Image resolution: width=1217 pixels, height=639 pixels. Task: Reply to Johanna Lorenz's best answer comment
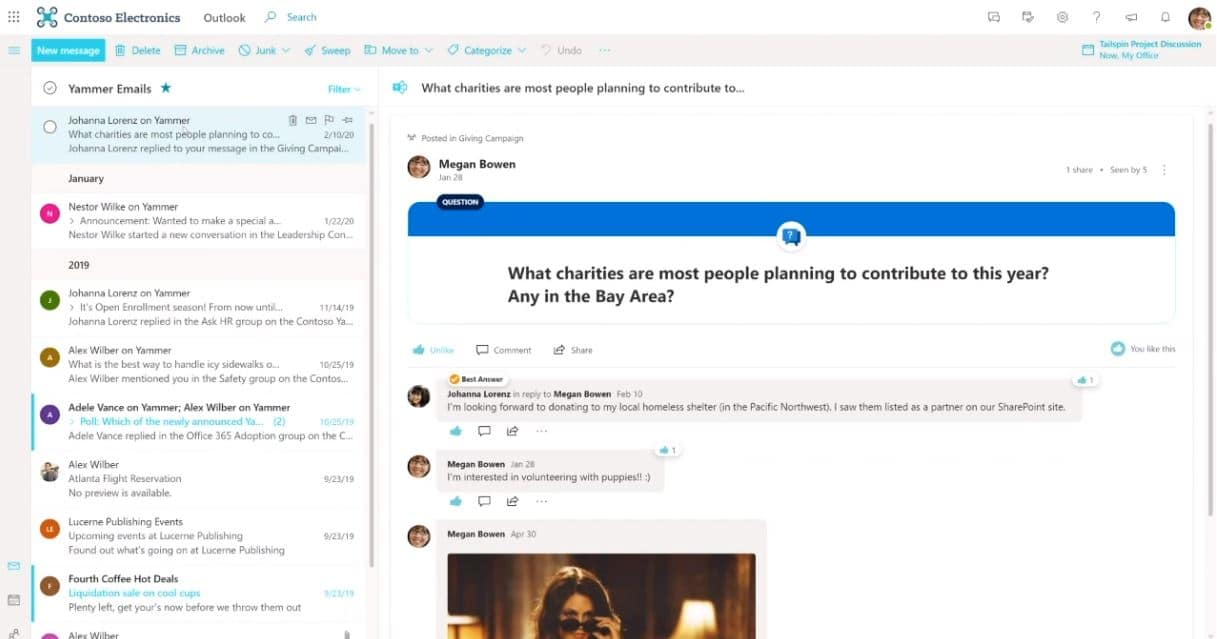484,431
